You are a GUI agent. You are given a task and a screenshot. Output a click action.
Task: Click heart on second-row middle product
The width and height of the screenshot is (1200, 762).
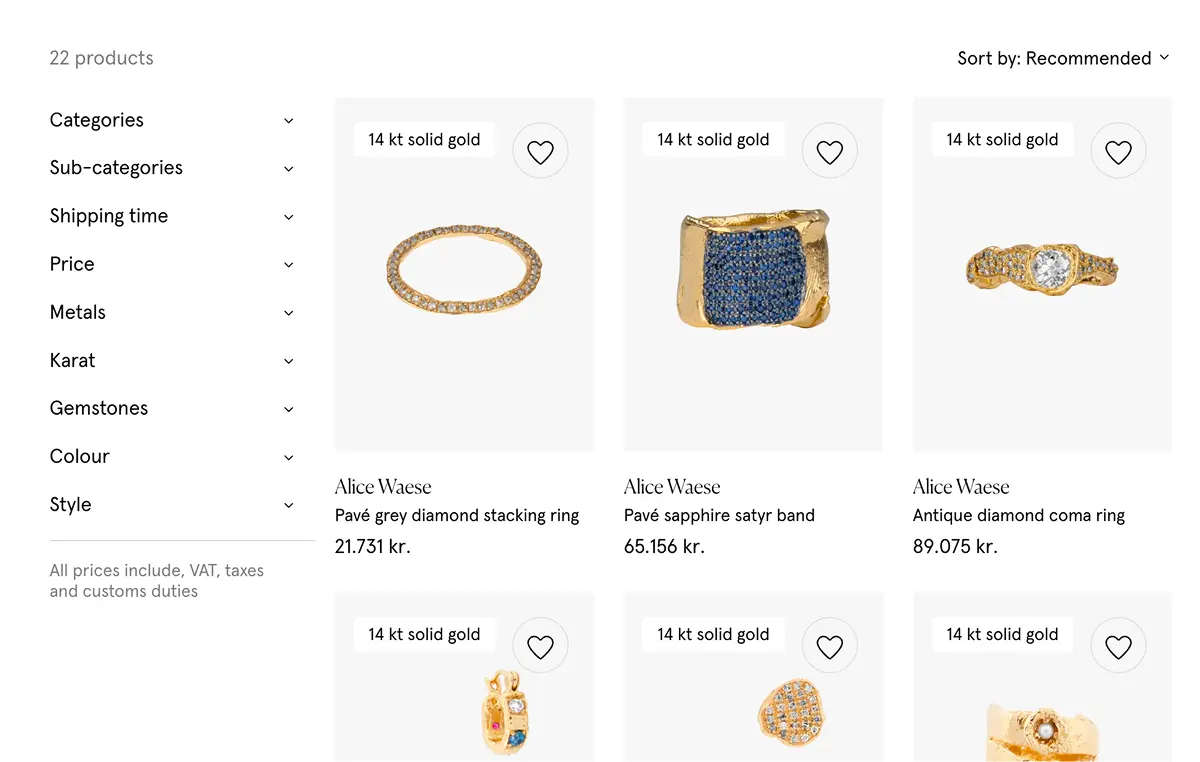pyautogui.click(x=829, y=646)
